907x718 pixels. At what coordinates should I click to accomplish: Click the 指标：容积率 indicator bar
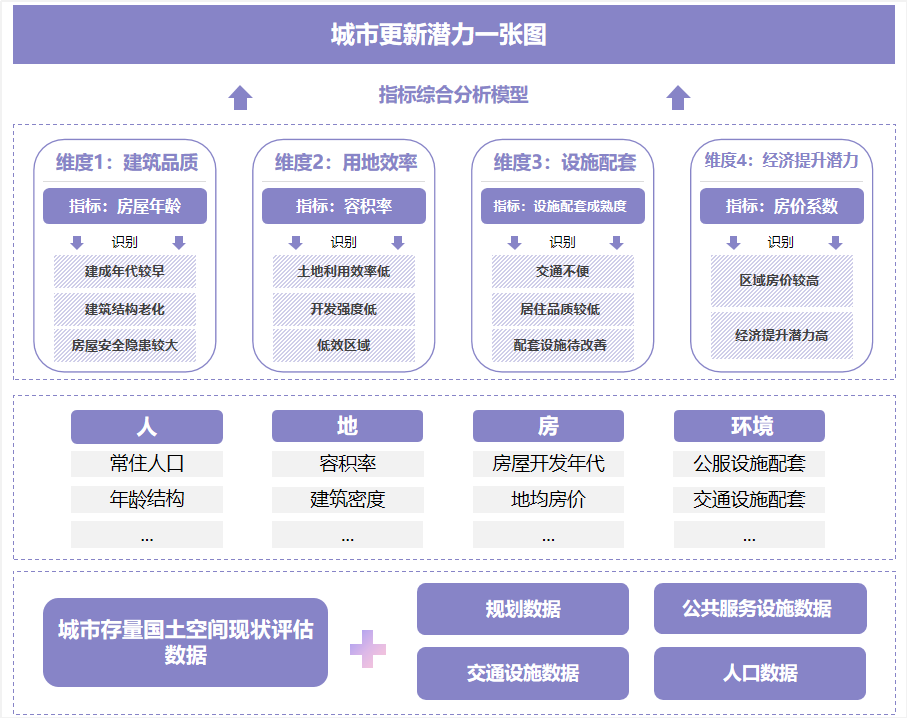pyautogui.click(x=343, y=206)
